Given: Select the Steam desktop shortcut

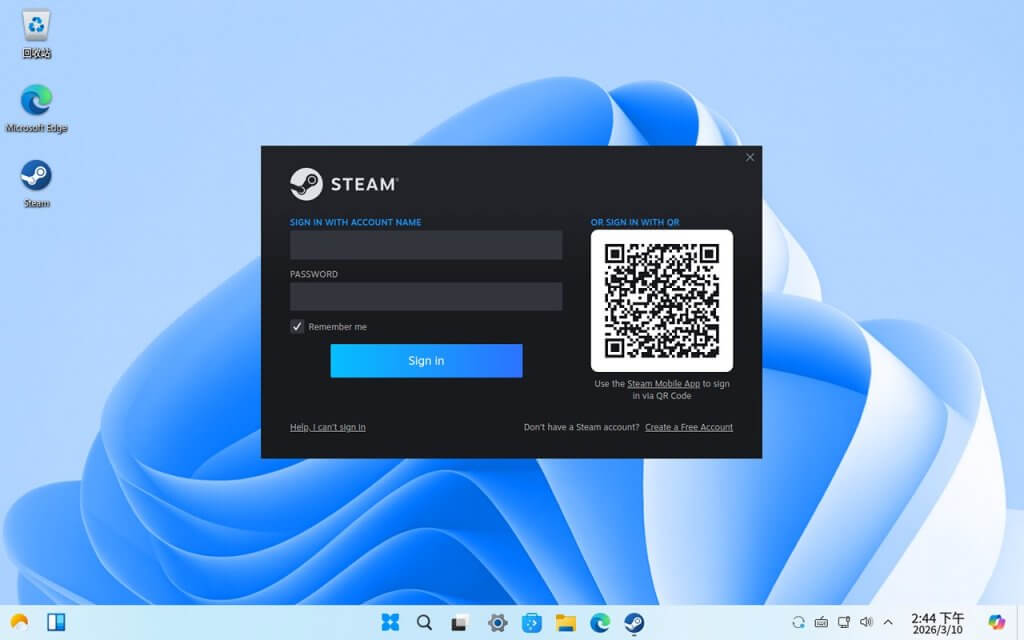Looking at the screenshot, I should (37, 184).
